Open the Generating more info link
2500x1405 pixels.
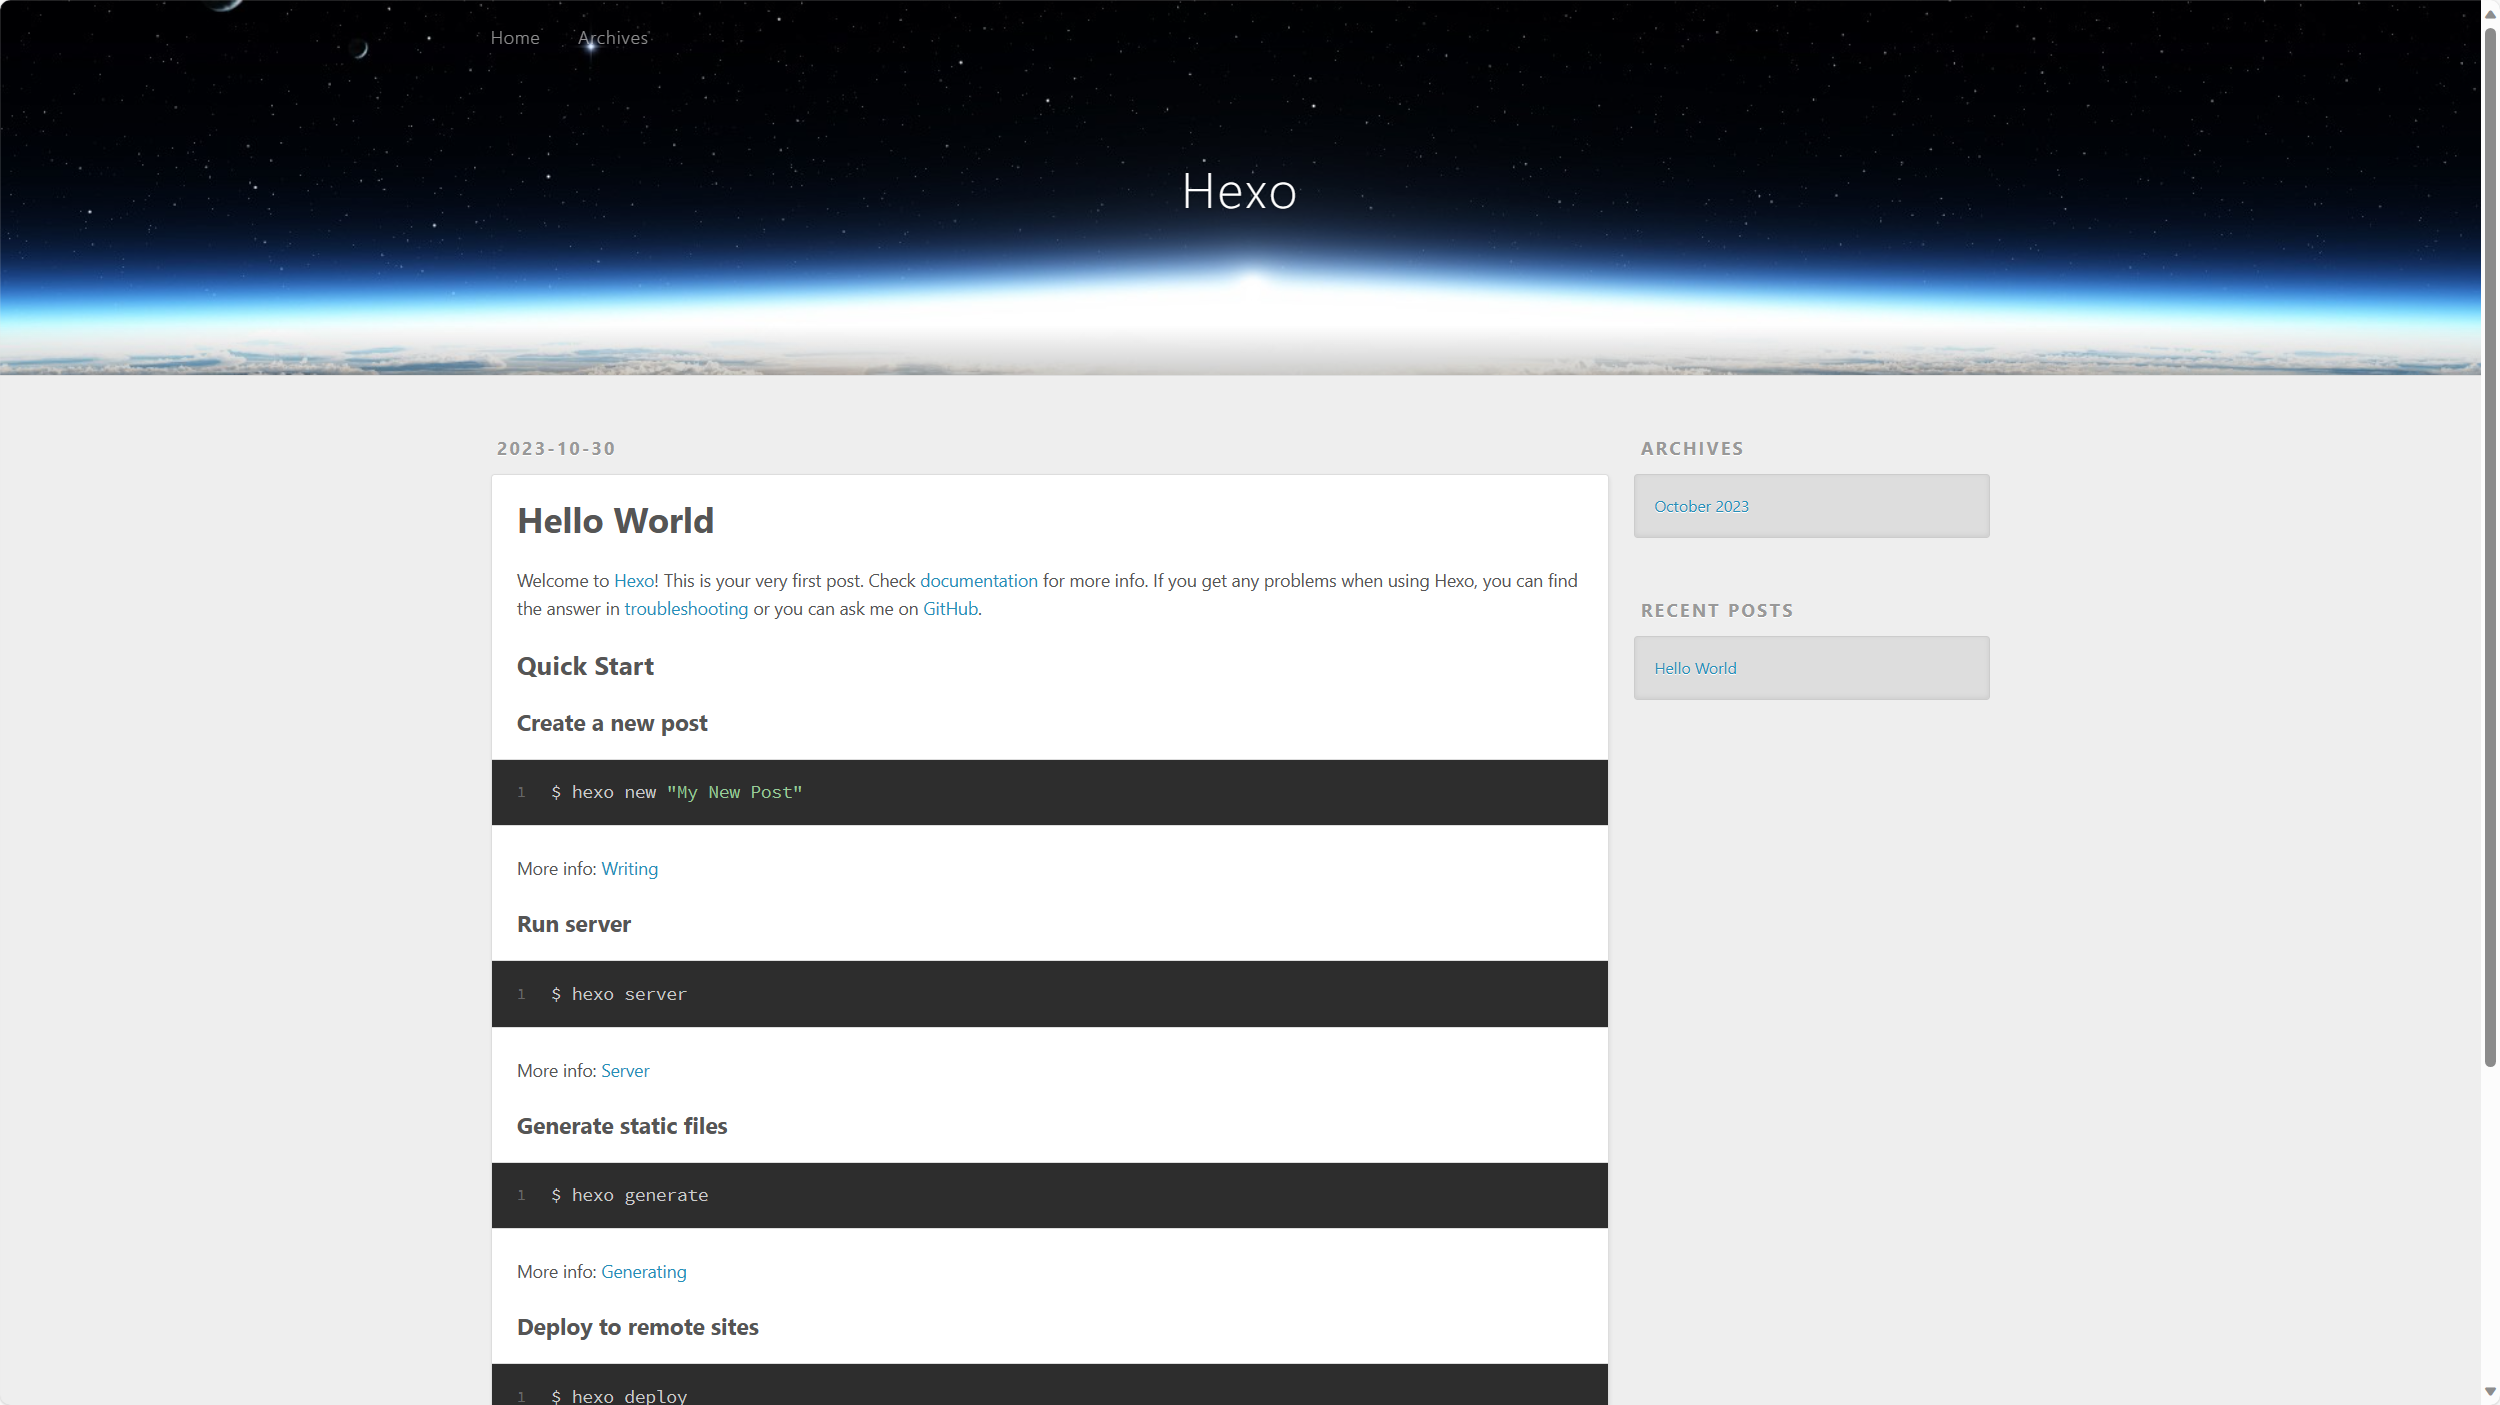643,1272
